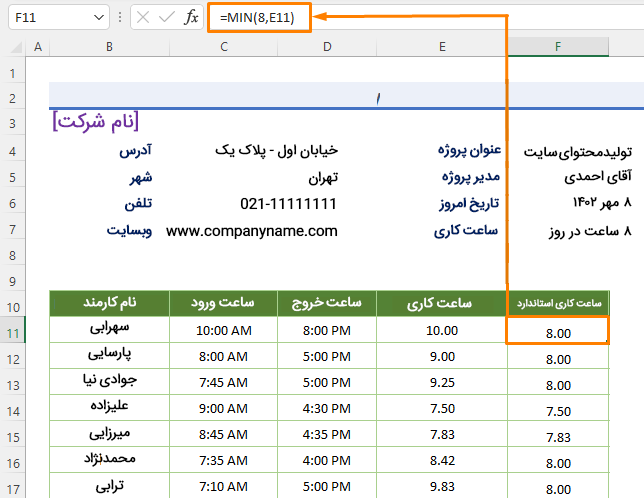Select the phone number 021-11111111 cell
This screenshot has height=498, width=644.
[289, 204]
